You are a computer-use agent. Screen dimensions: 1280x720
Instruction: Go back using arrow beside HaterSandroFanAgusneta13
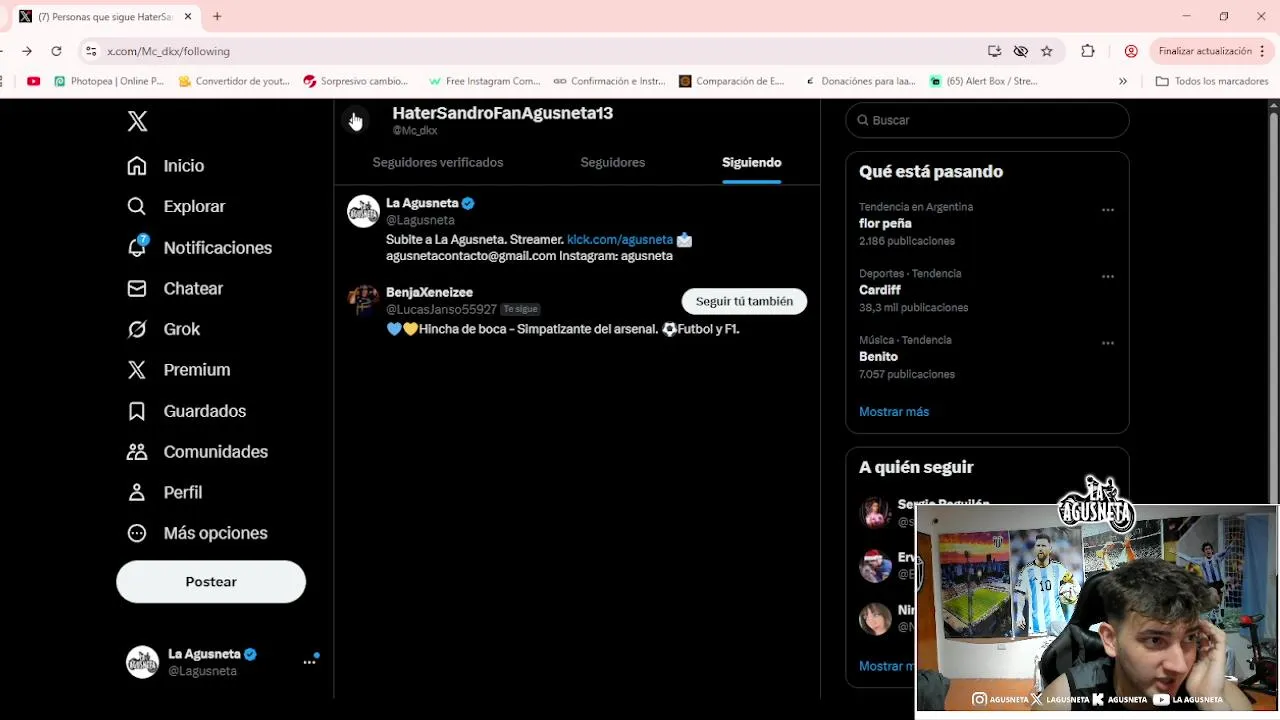[354, 121]
